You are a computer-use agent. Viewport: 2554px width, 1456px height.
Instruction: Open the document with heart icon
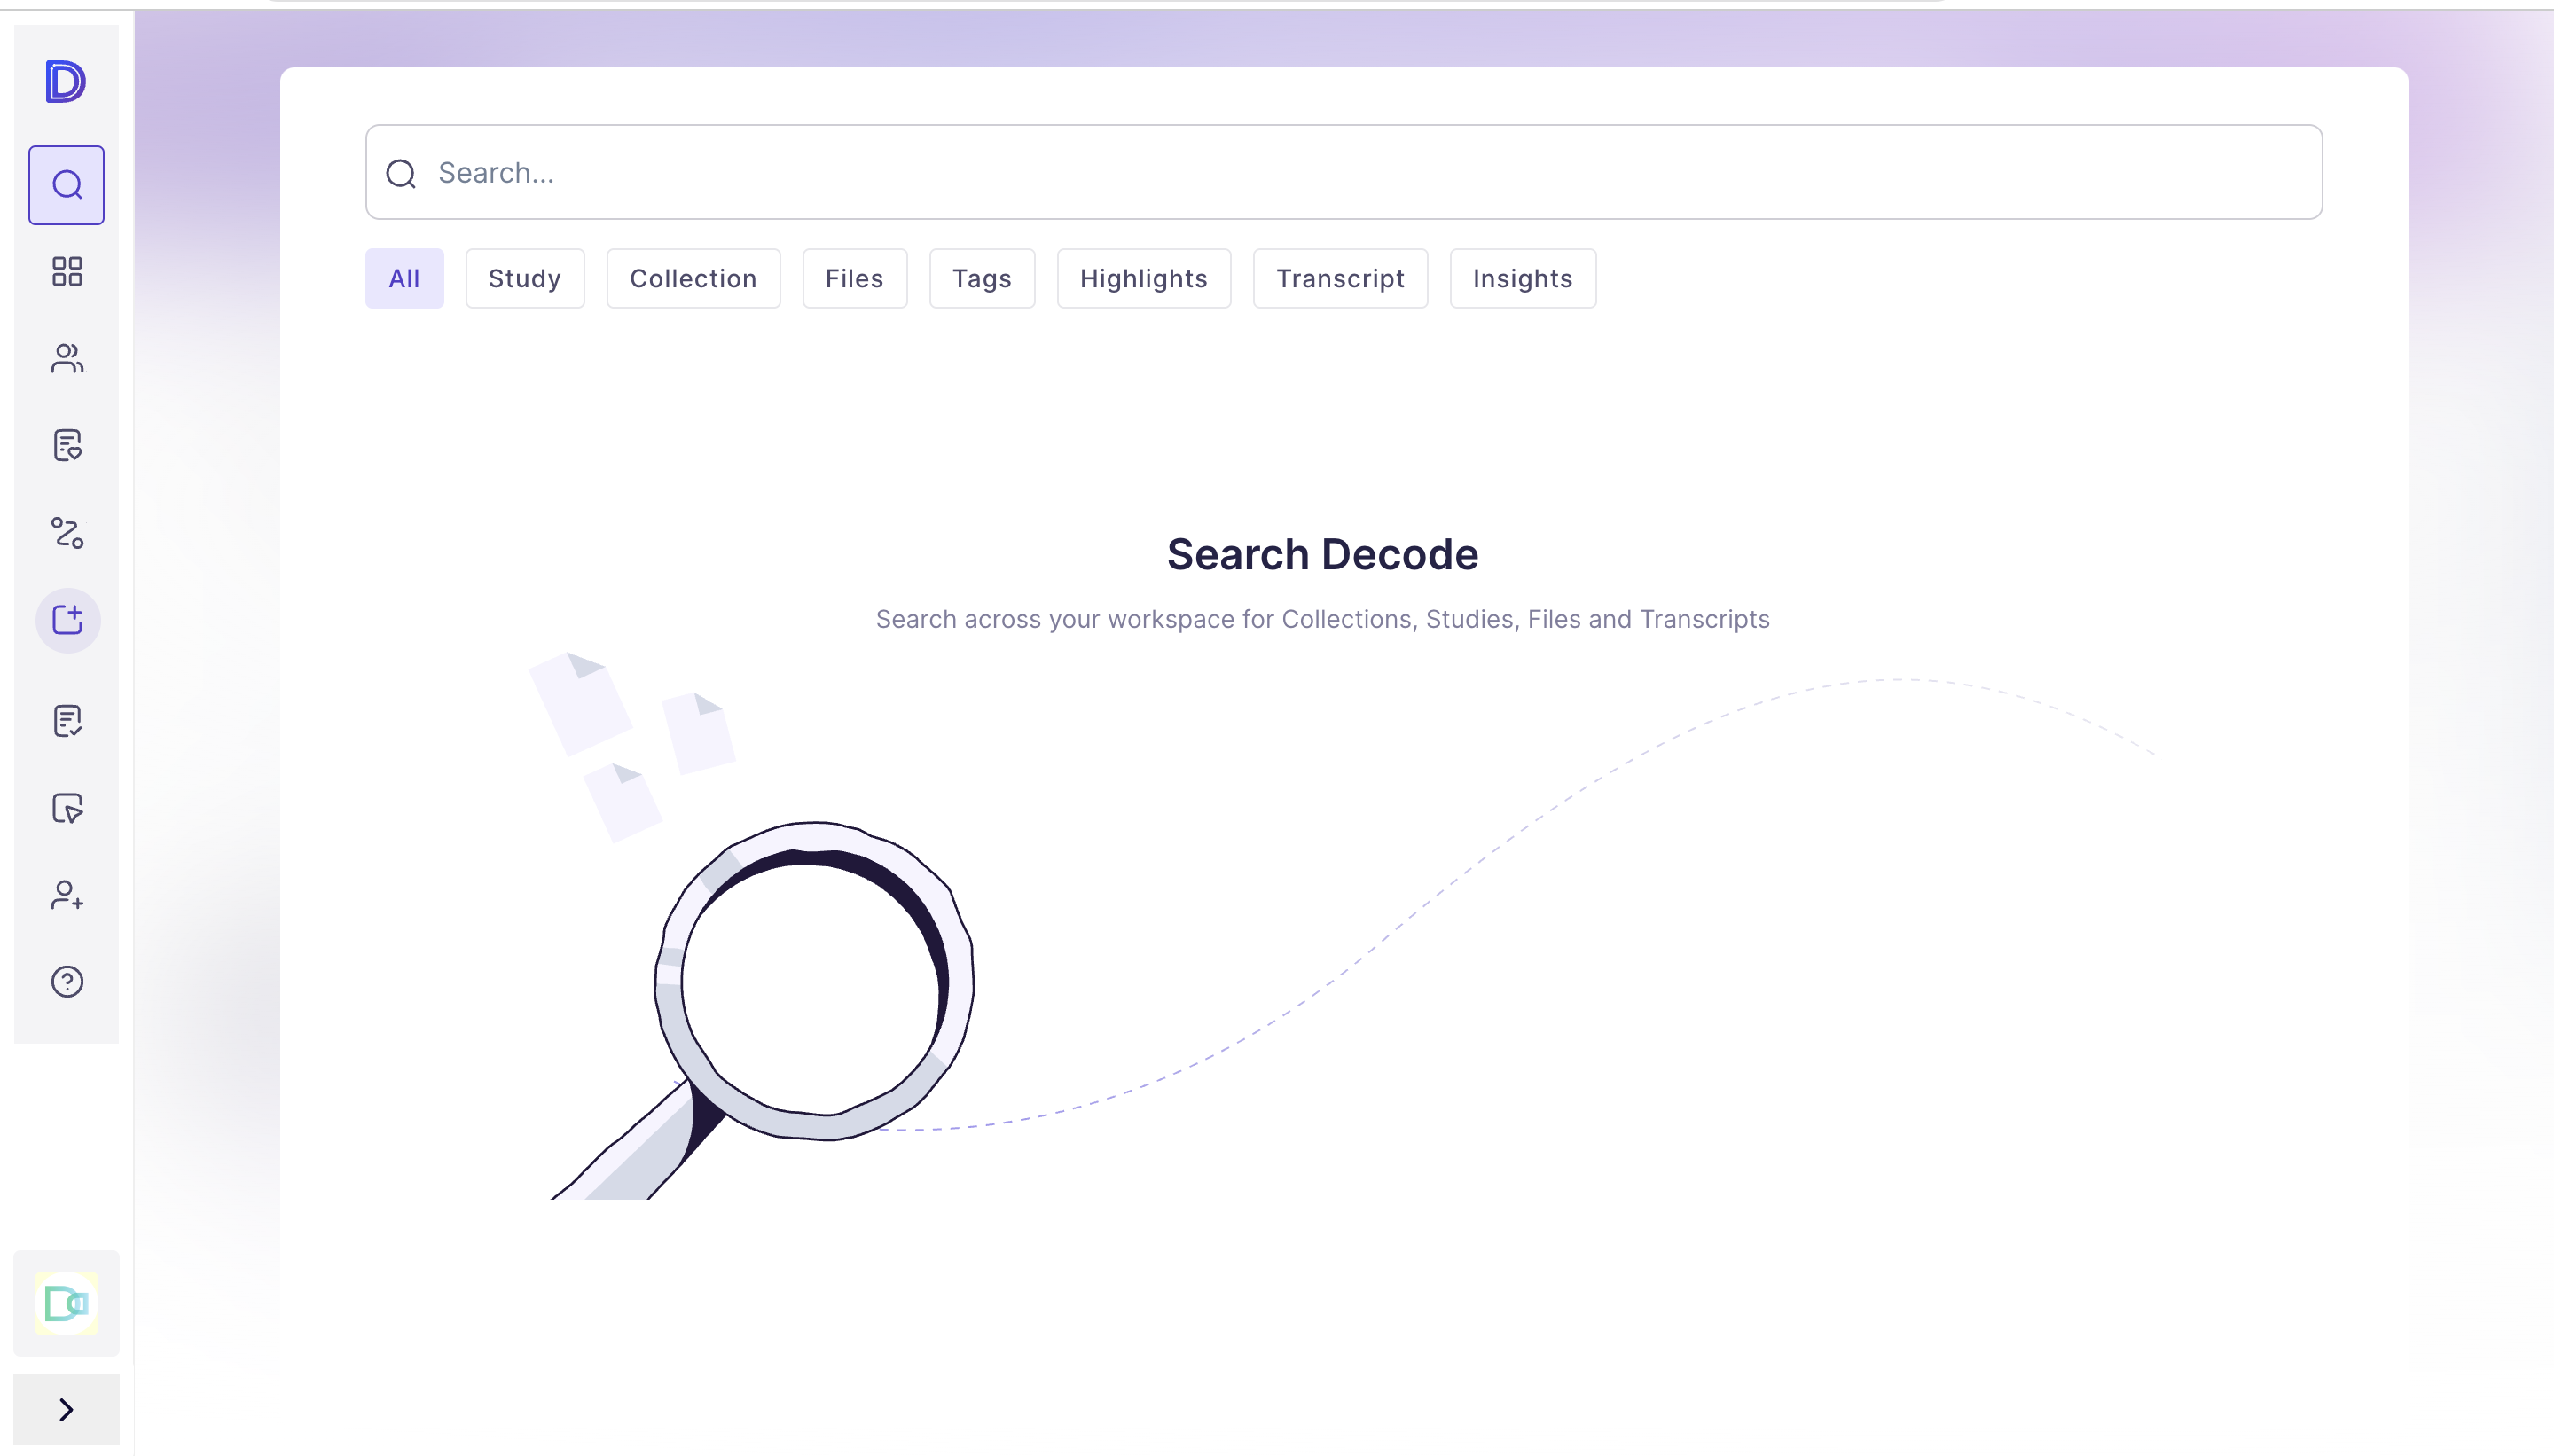click(x=67, y=445)
